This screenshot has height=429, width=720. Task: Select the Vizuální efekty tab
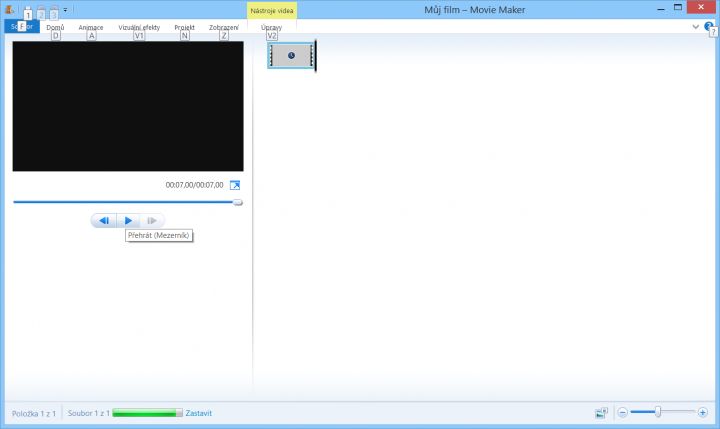point(139,27)
